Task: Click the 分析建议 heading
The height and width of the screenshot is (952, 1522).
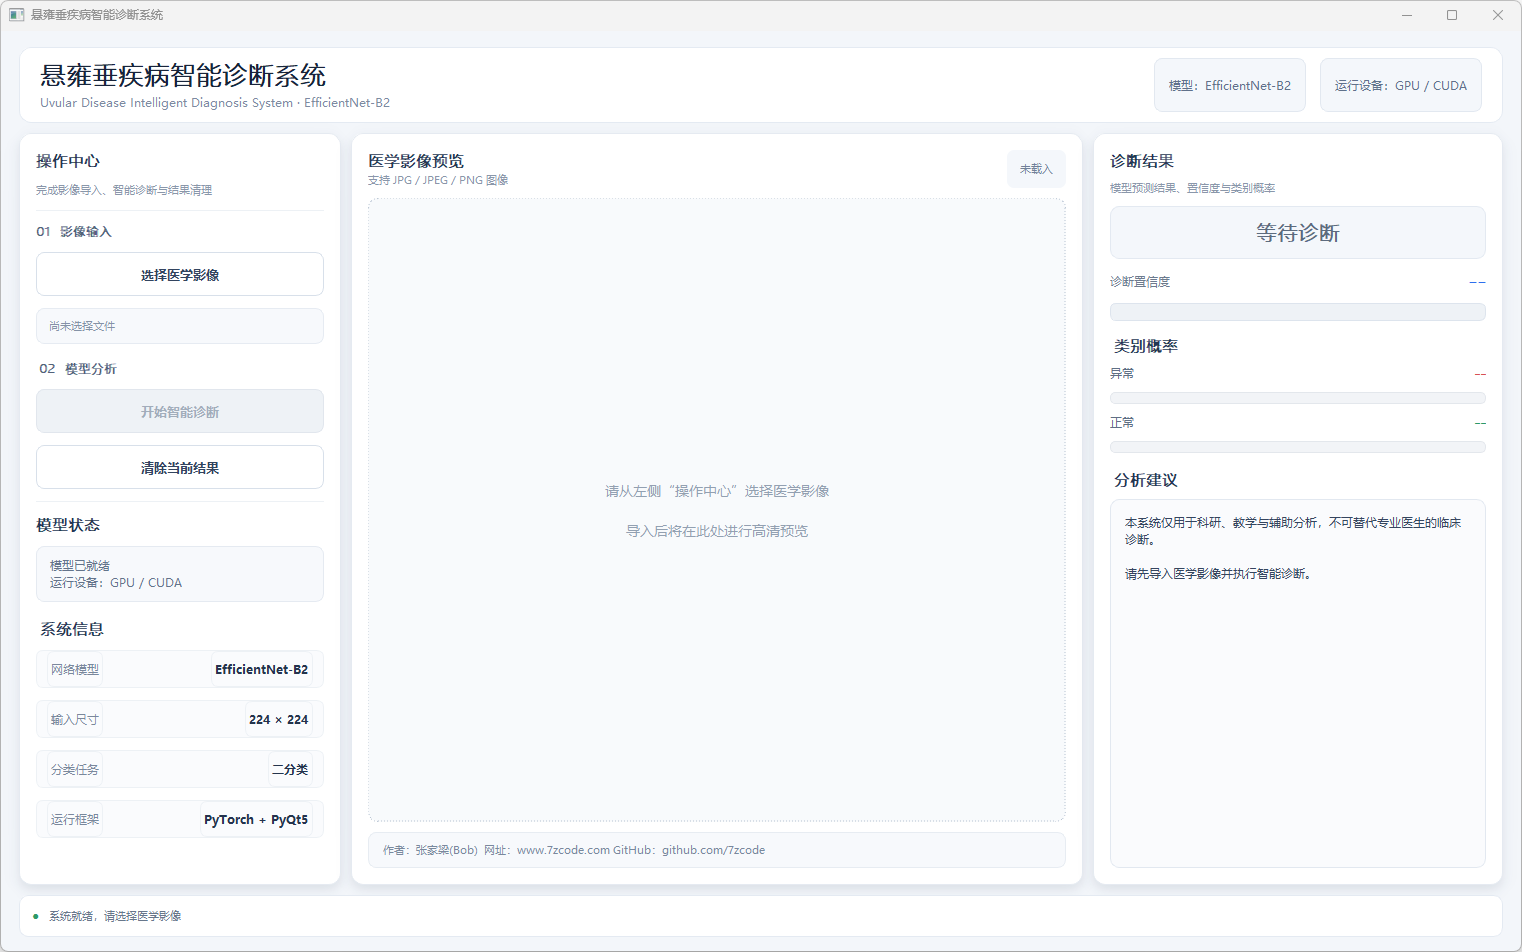Action: 1146,480
